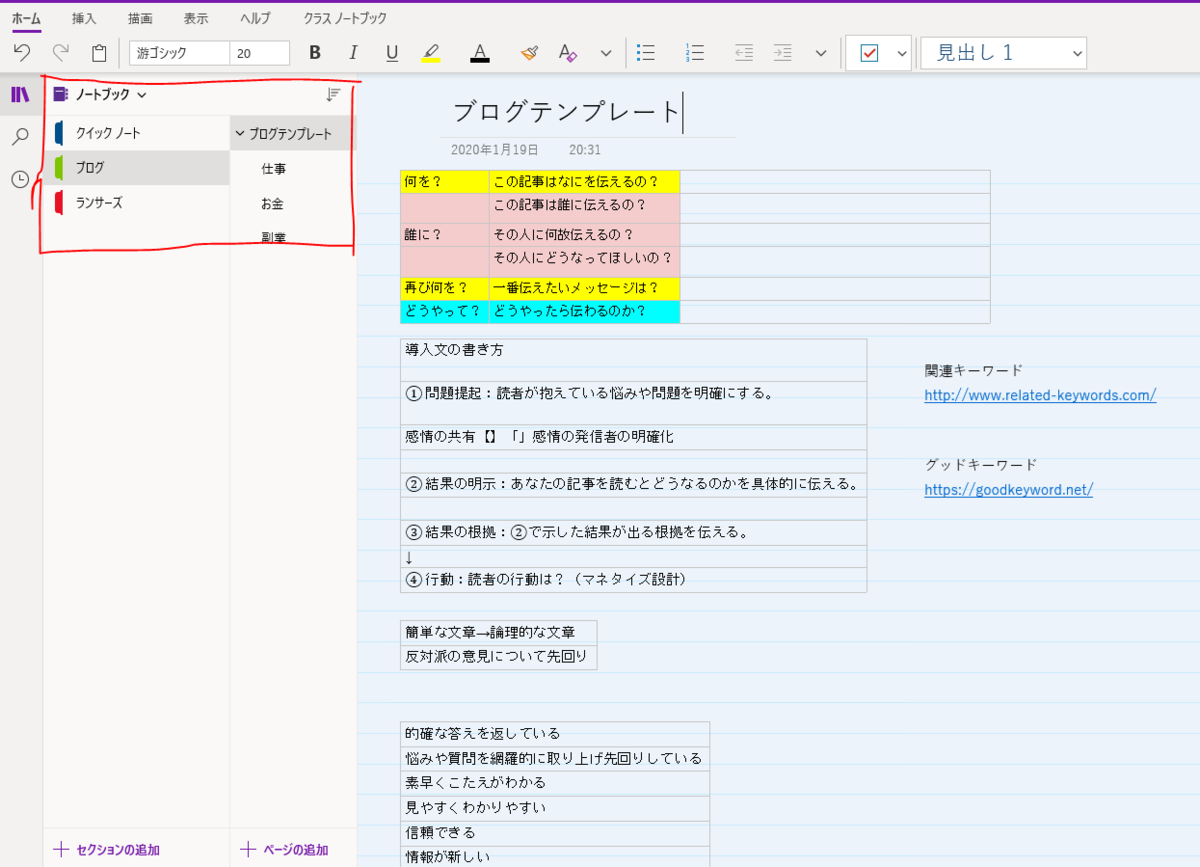Select the クイック ノート section
This screenshot has height=867, width=1200.
pyautogui.click(x=137, y=133)
